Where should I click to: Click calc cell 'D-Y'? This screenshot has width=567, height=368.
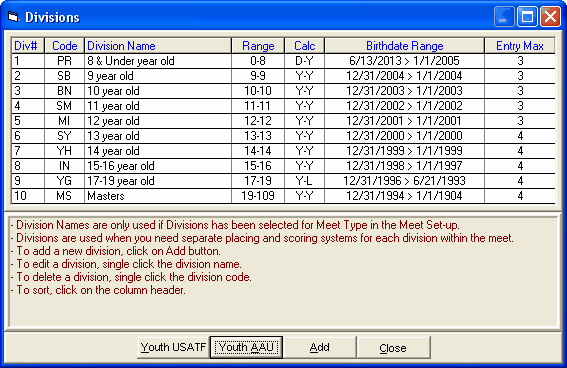coord(304,61)
